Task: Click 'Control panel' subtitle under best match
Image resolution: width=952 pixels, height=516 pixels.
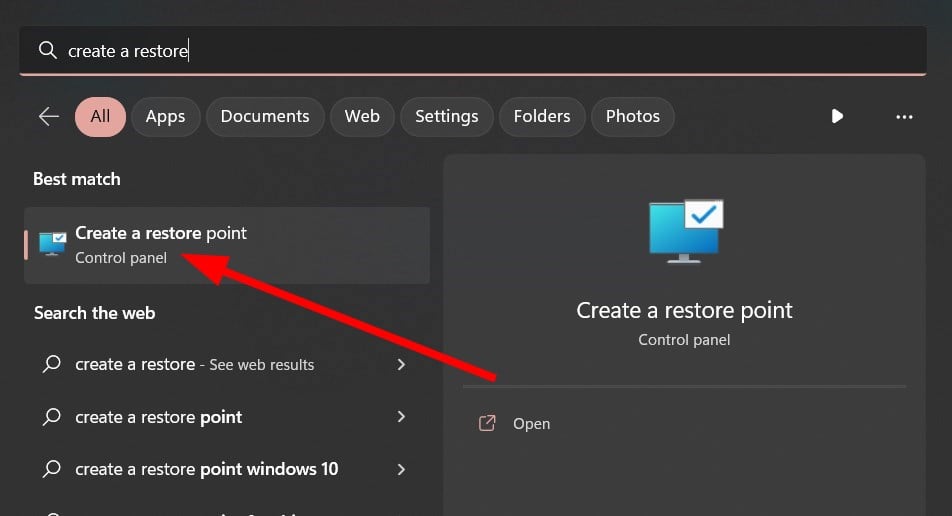Action: pyautogui.click(x=121, y=258)
